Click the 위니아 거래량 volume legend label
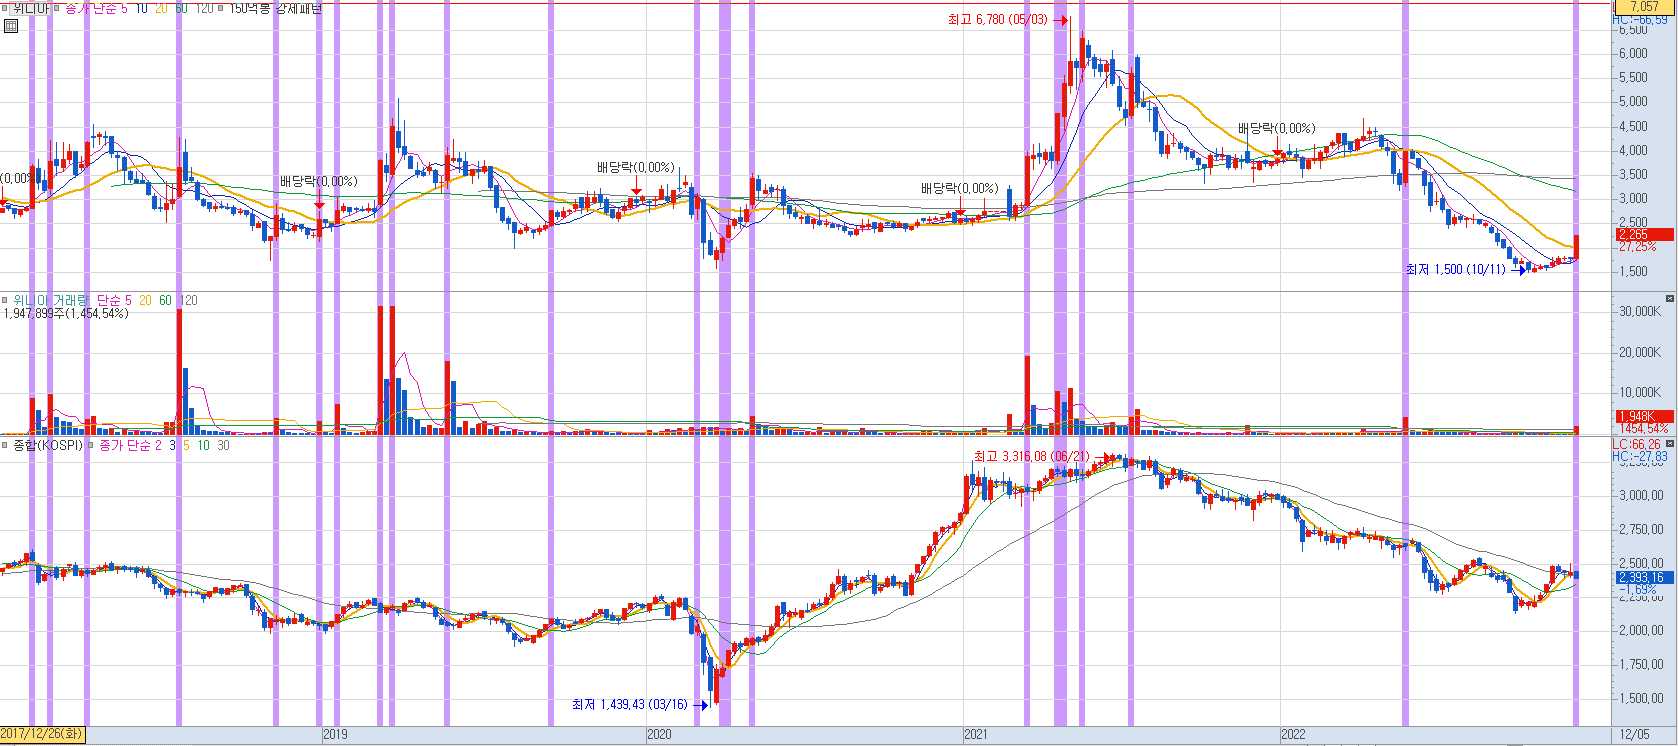The width and height of the screenshot is (1678, 746). point(51,300)
